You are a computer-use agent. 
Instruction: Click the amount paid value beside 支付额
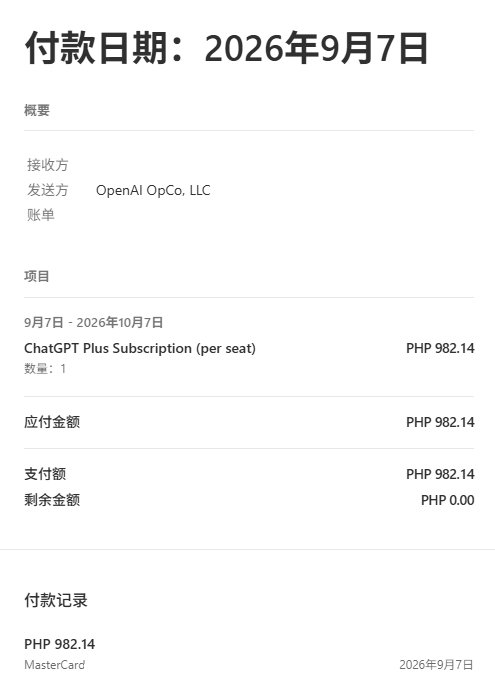point(440,474)
